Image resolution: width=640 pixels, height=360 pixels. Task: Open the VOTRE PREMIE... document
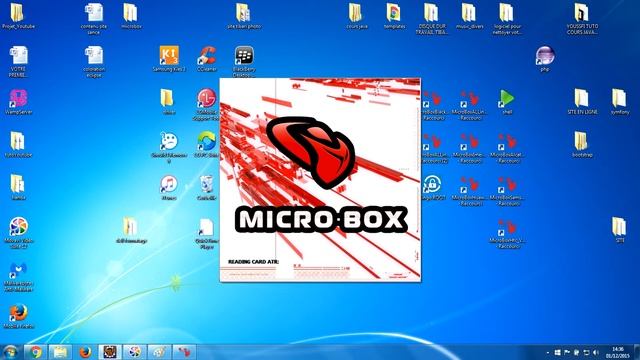pos(18,62)
